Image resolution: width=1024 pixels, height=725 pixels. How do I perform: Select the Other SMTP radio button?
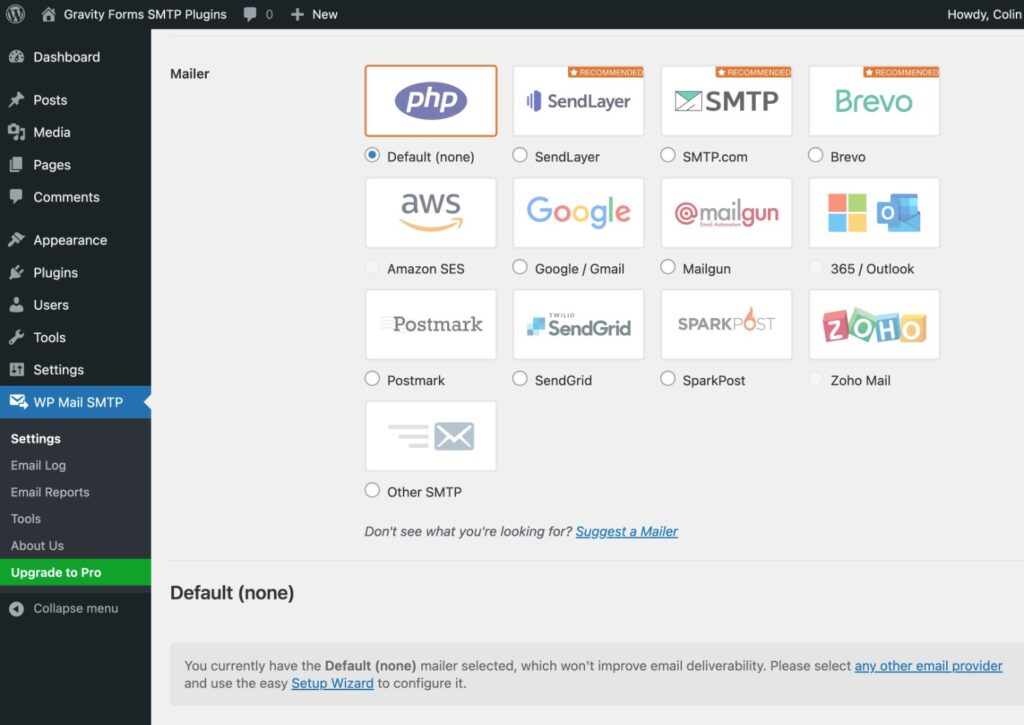[x=372, y=490]
